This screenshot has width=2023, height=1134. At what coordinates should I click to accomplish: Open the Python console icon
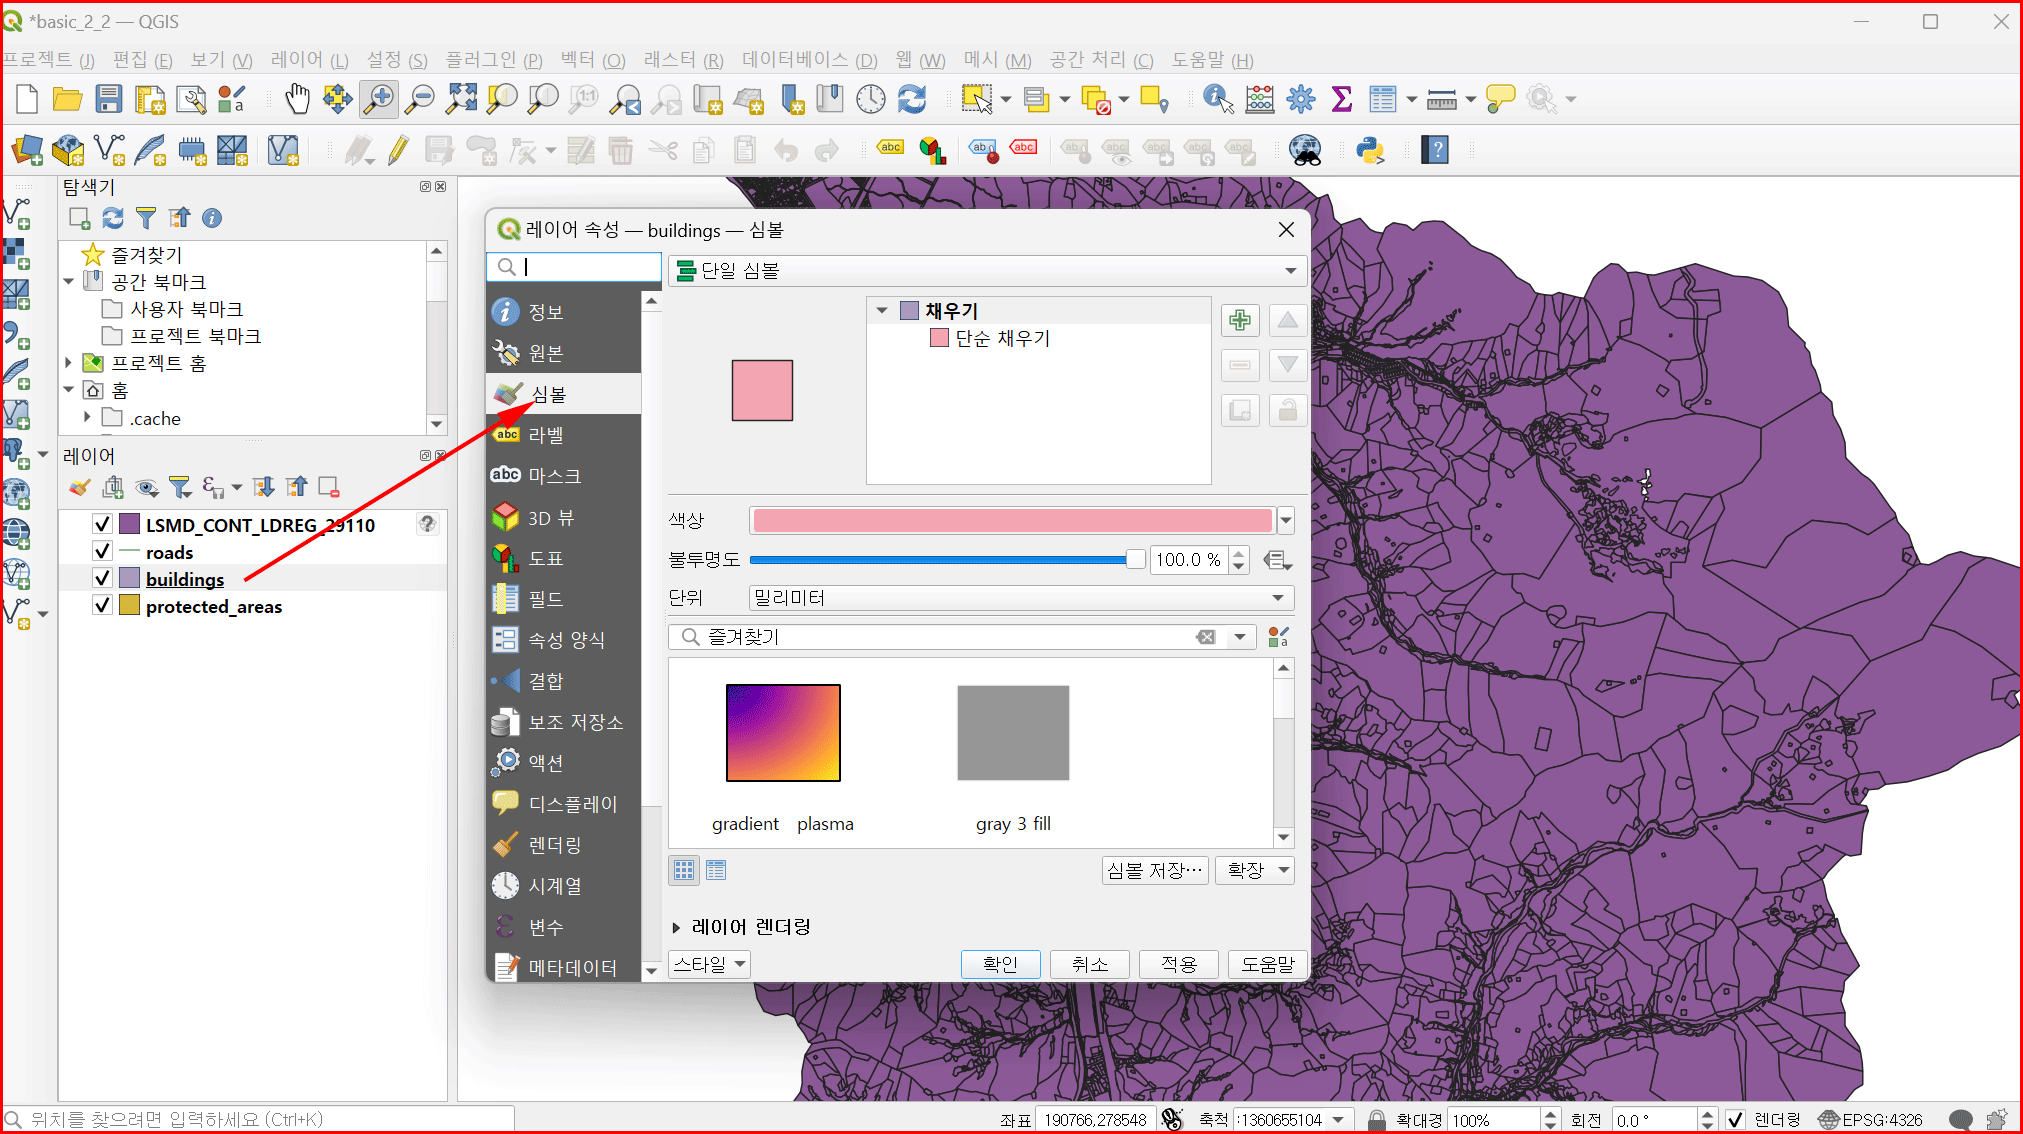[1369, 151]
